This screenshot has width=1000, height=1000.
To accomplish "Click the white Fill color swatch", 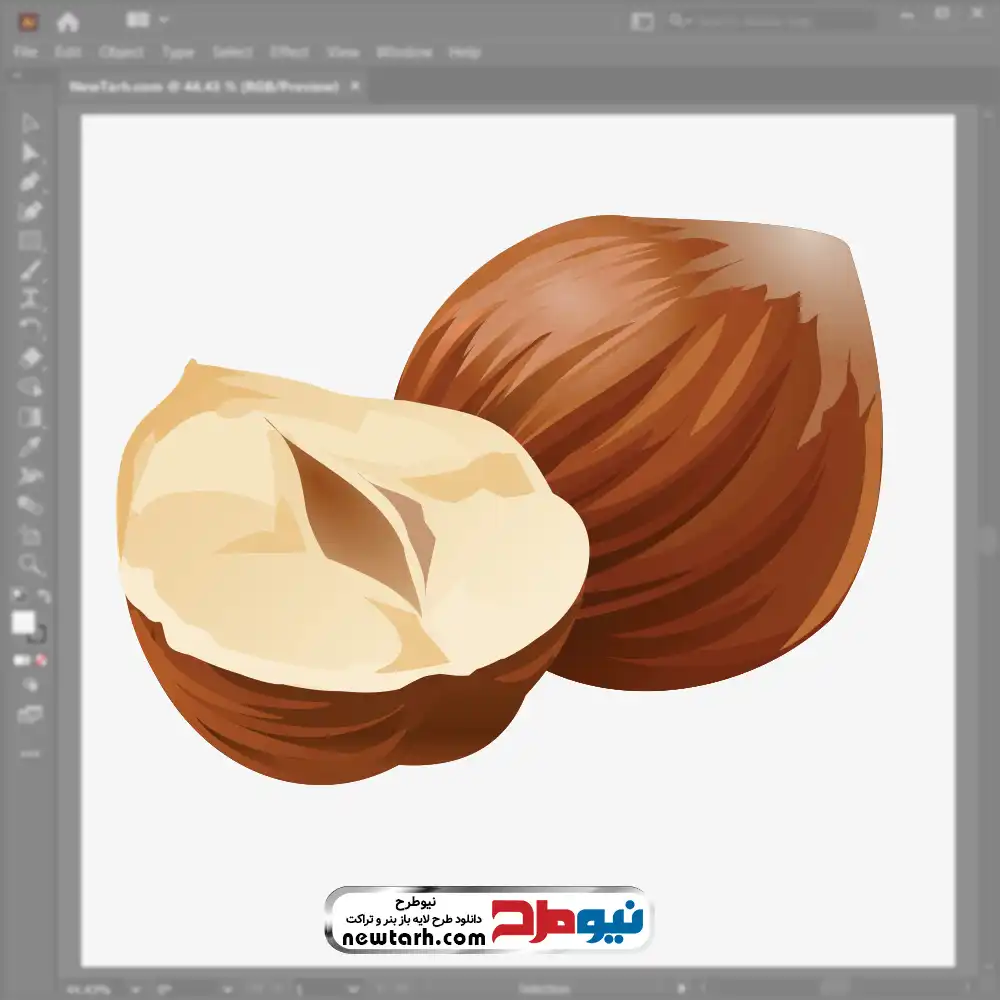I will 23,623.
